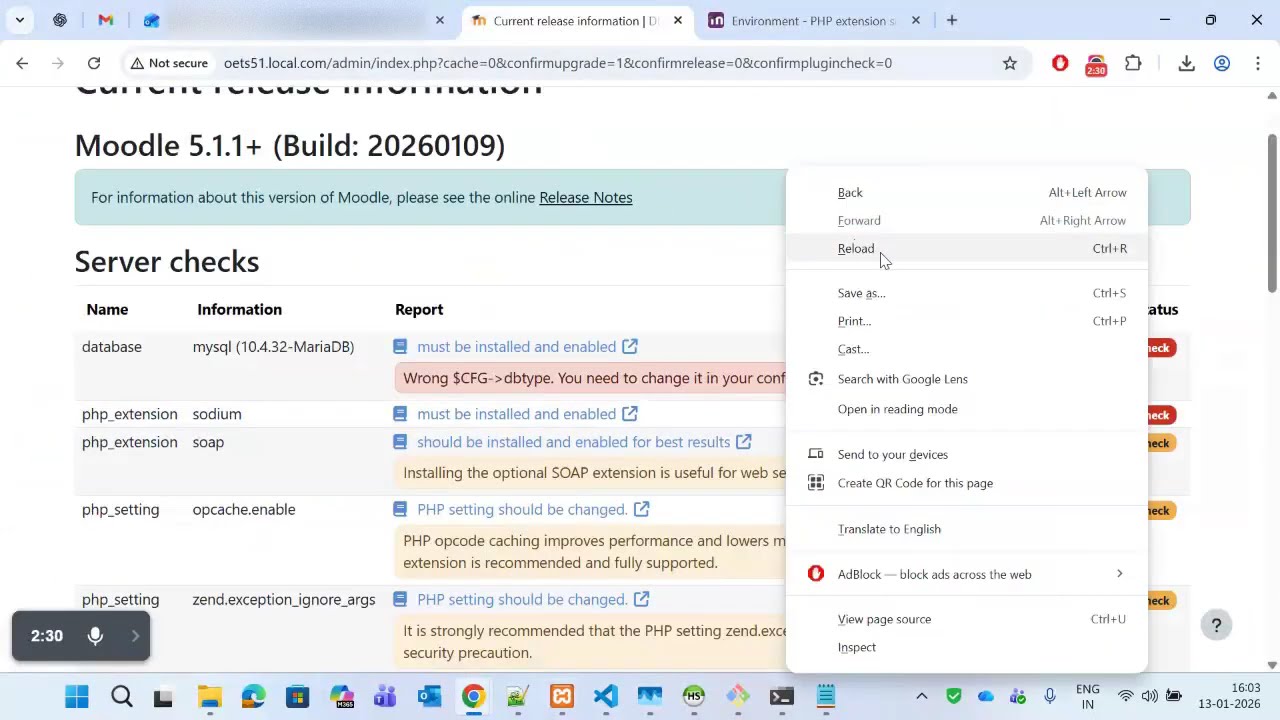The height and width of the screenshot is (720, 1280).
Task: Expand the AdBlock submenu in context menu
Action: pos(967,575)
